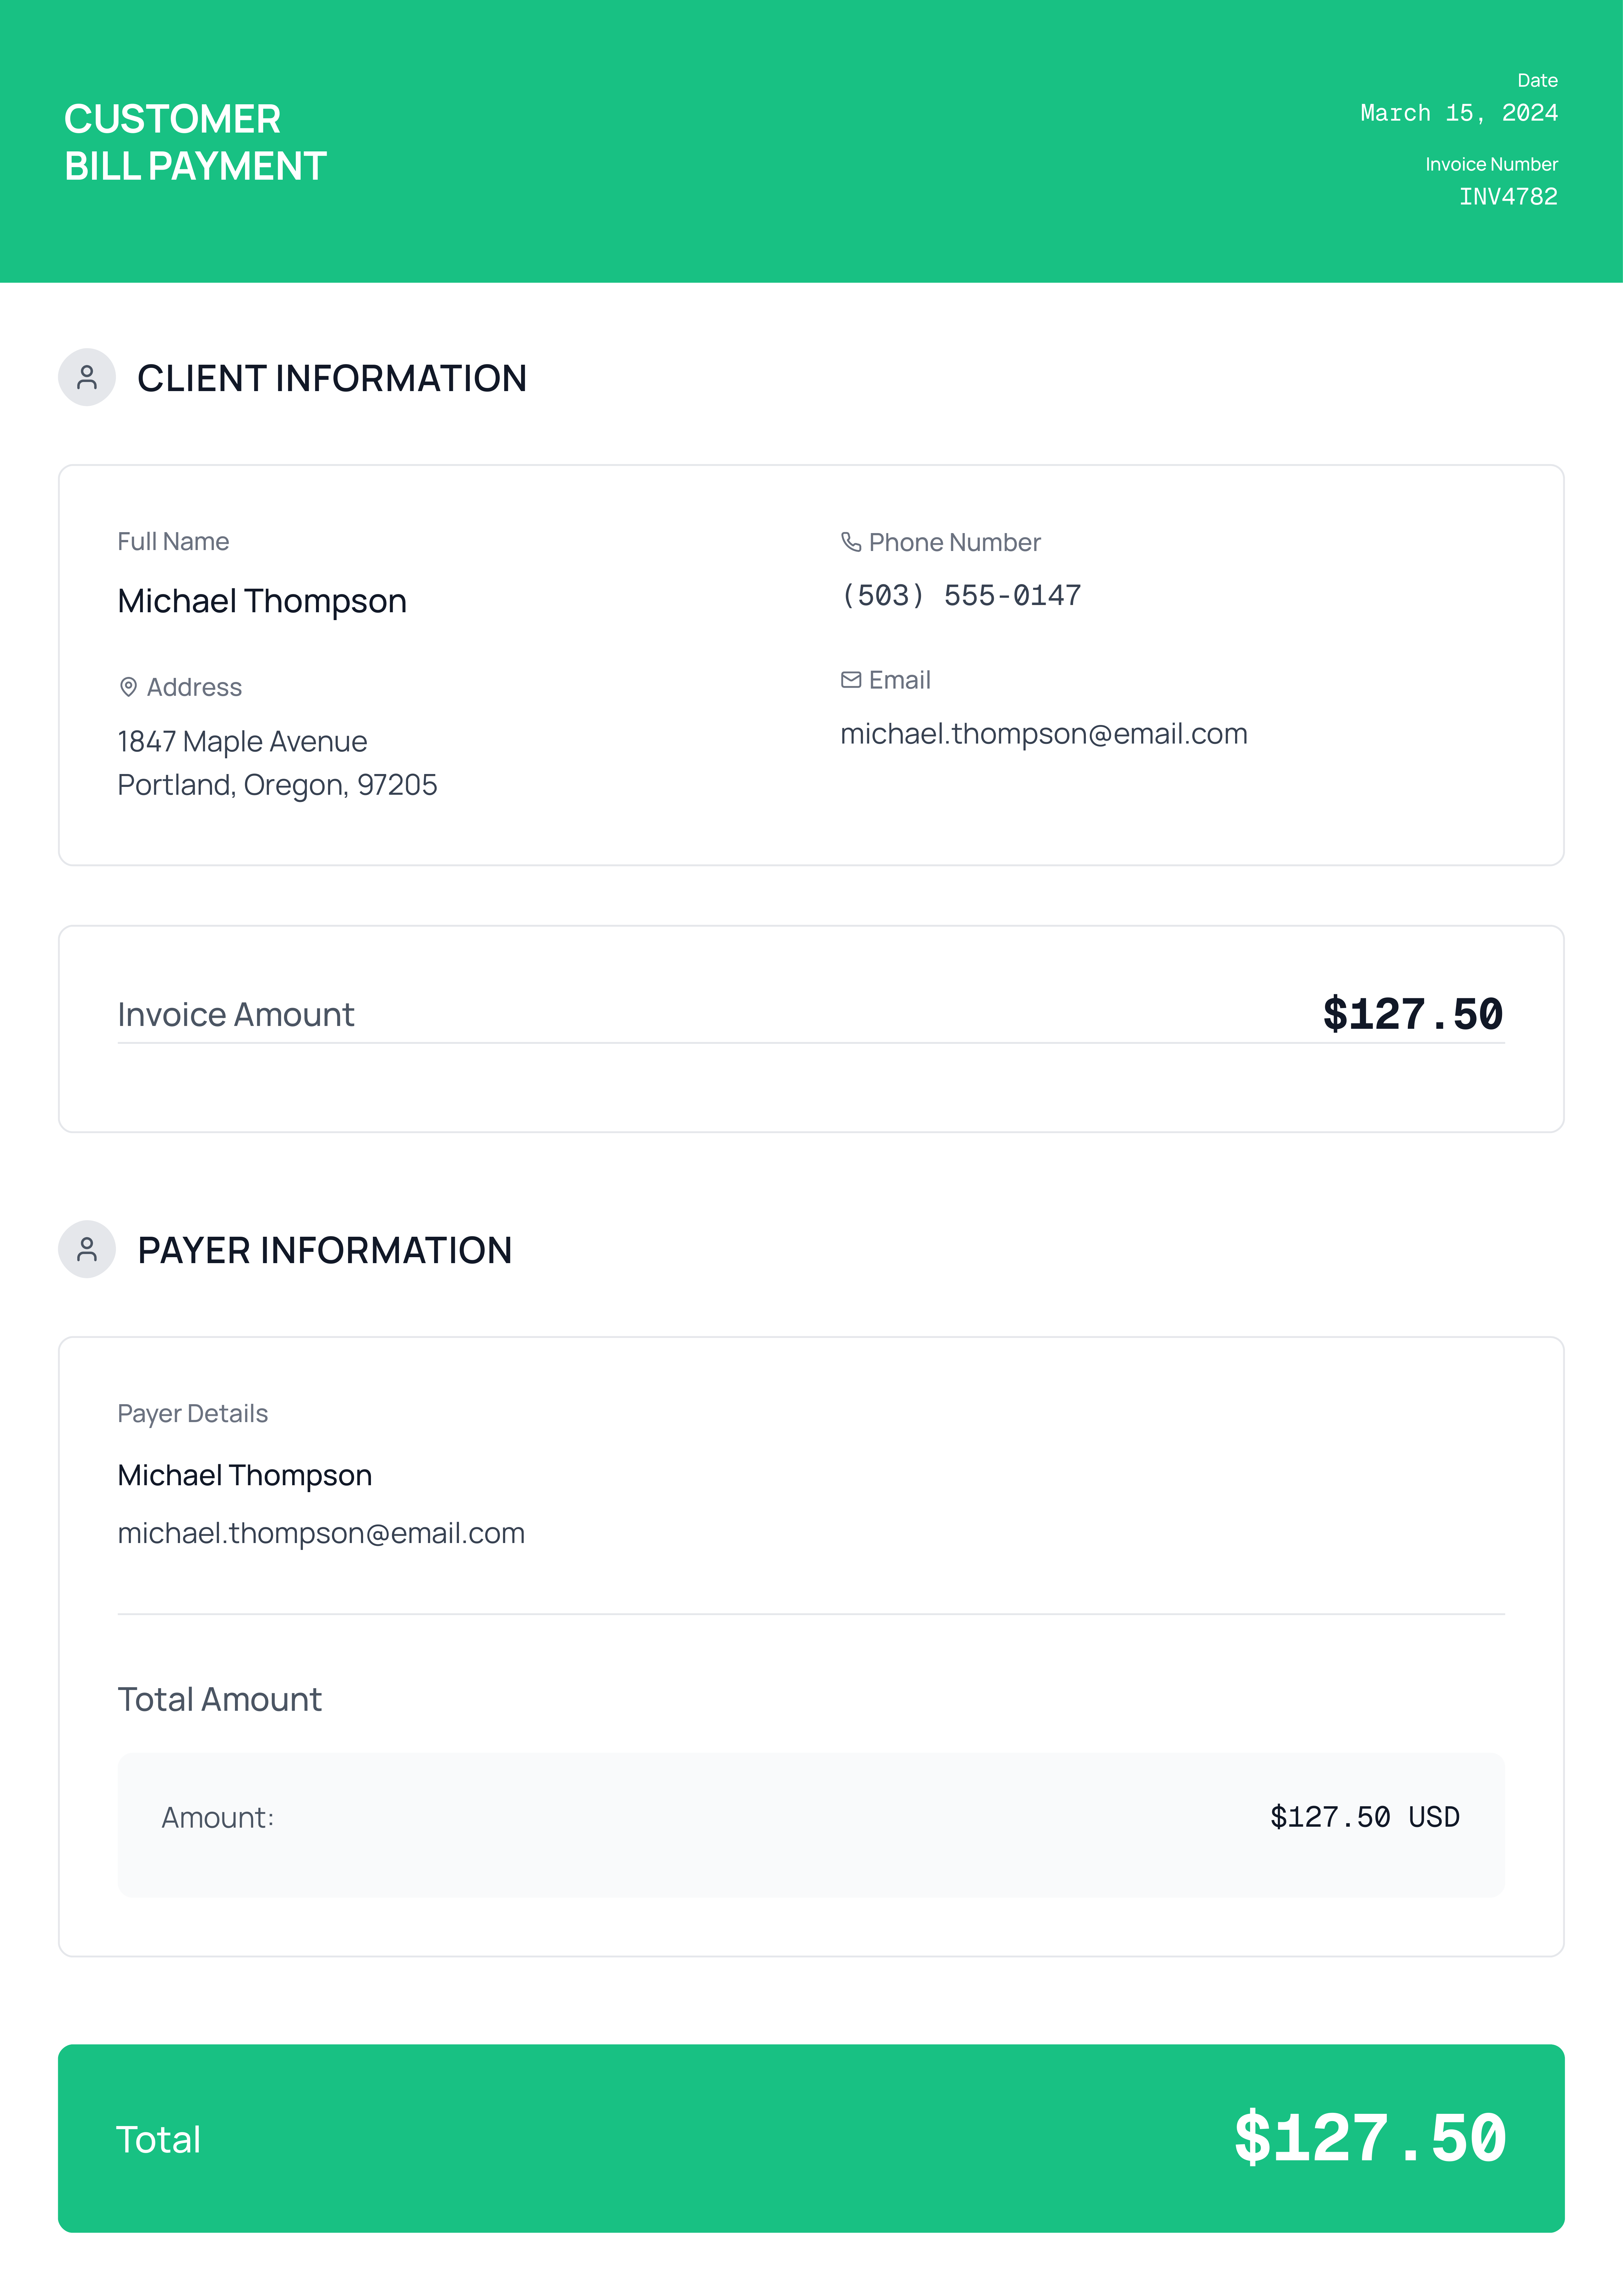Click the envelope icon beside Email
1623x2296 pixels.
(x=851, y=680)
